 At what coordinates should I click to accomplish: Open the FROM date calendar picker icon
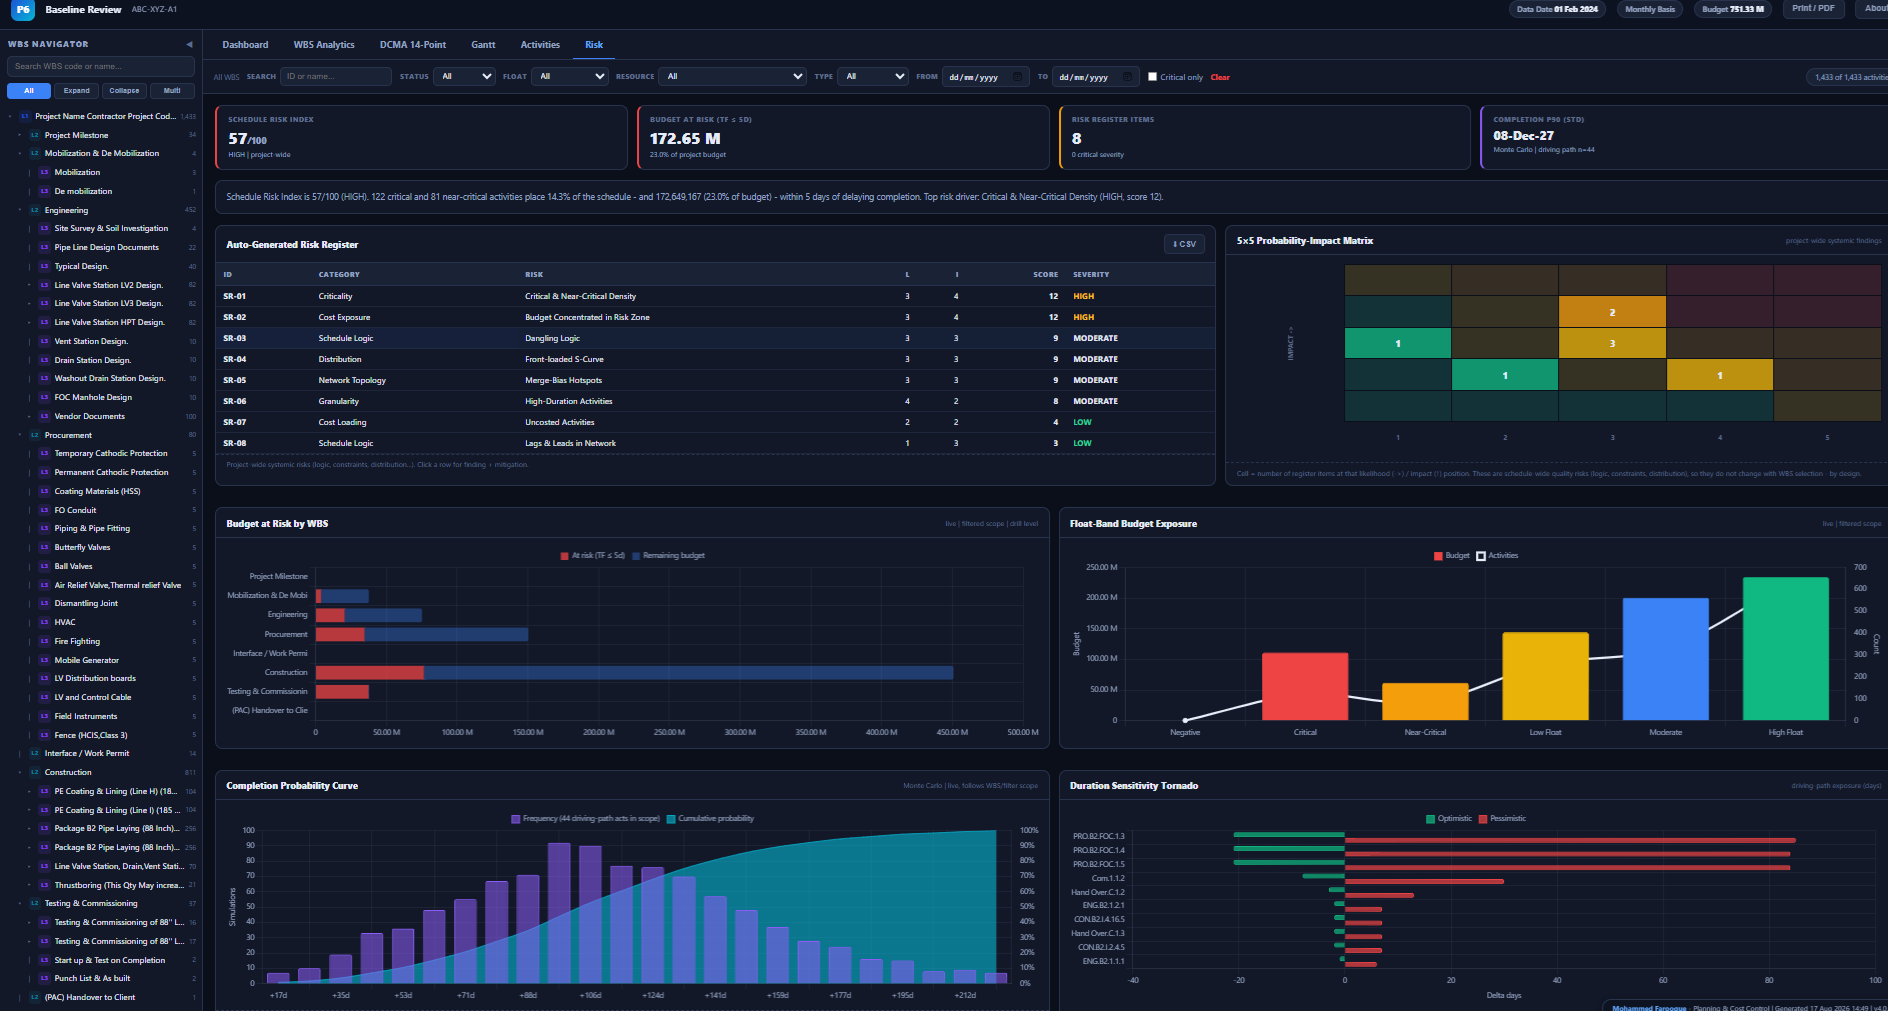click(x=1017, y=77)
